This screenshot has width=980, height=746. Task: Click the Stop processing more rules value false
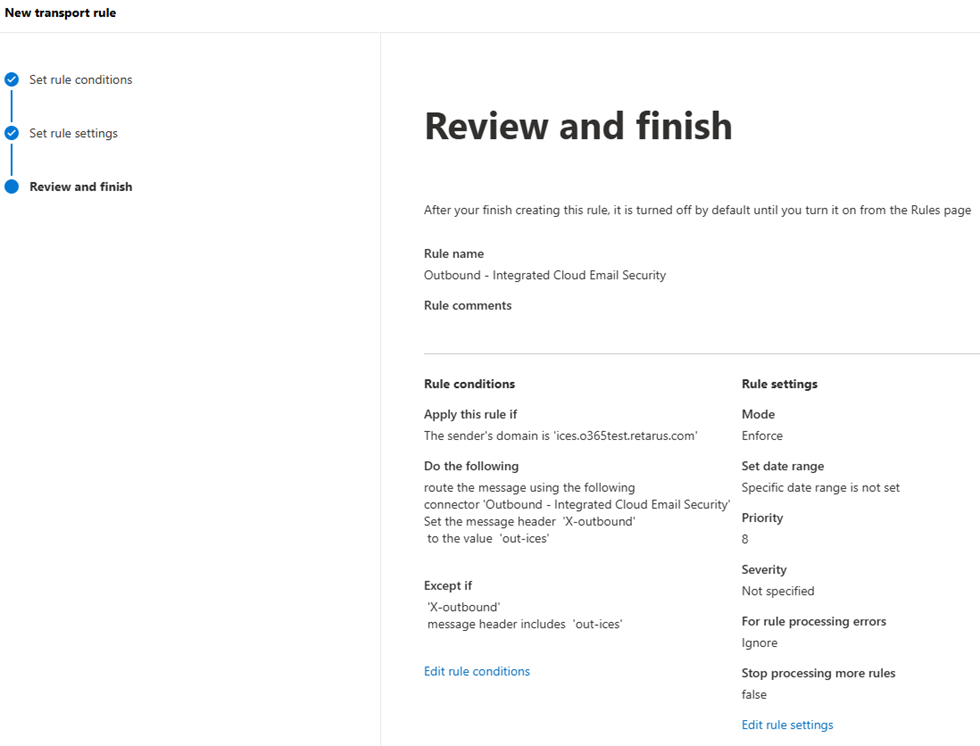pyautogui.click(x=754, y=695)
